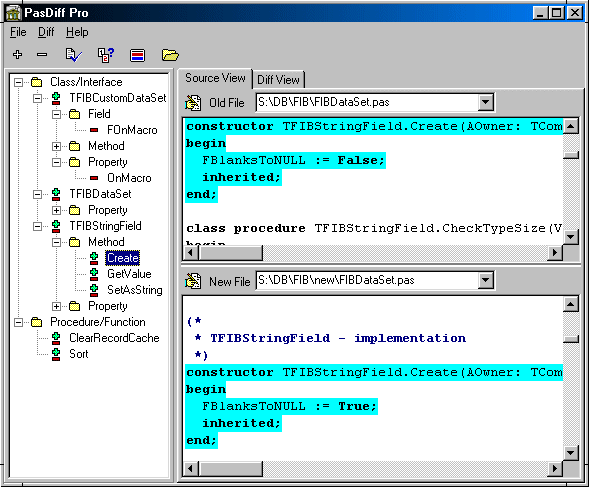This screenshot has width=589, height=487.
Task: Switch to the Source View tab
Action: pos(215,78)
